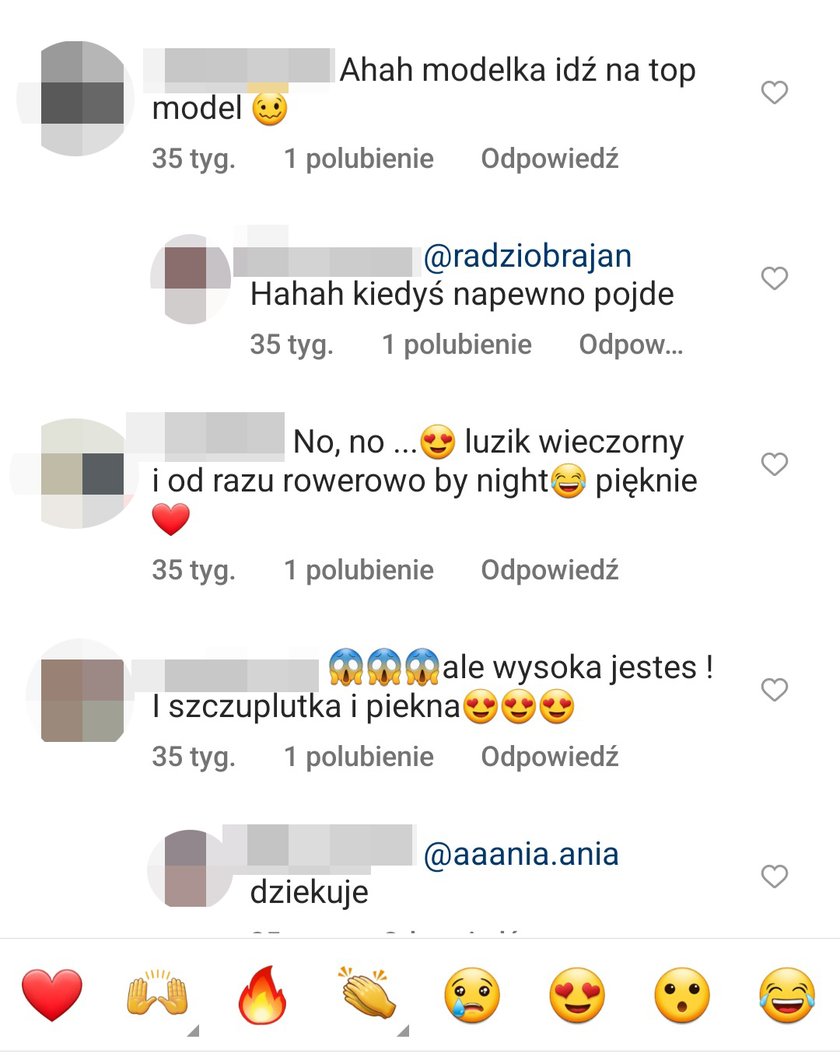Open the '1 polubienie' count under 'luzik wieczorny' comment
The height and width of the screenshot is (1060, 840).
[359, 571]
